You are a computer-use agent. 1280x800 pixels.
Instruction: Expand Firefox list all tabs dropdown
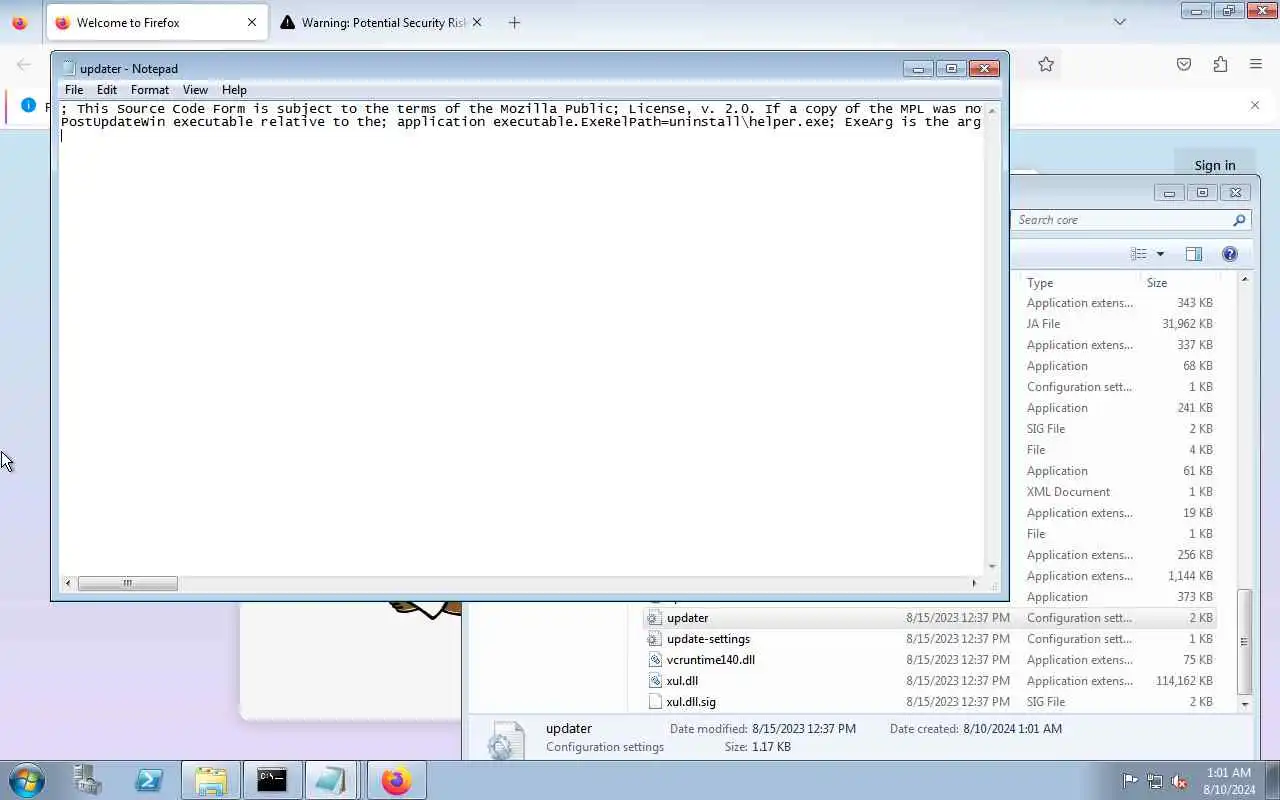pyautogui.click(x=1120, y=22)
